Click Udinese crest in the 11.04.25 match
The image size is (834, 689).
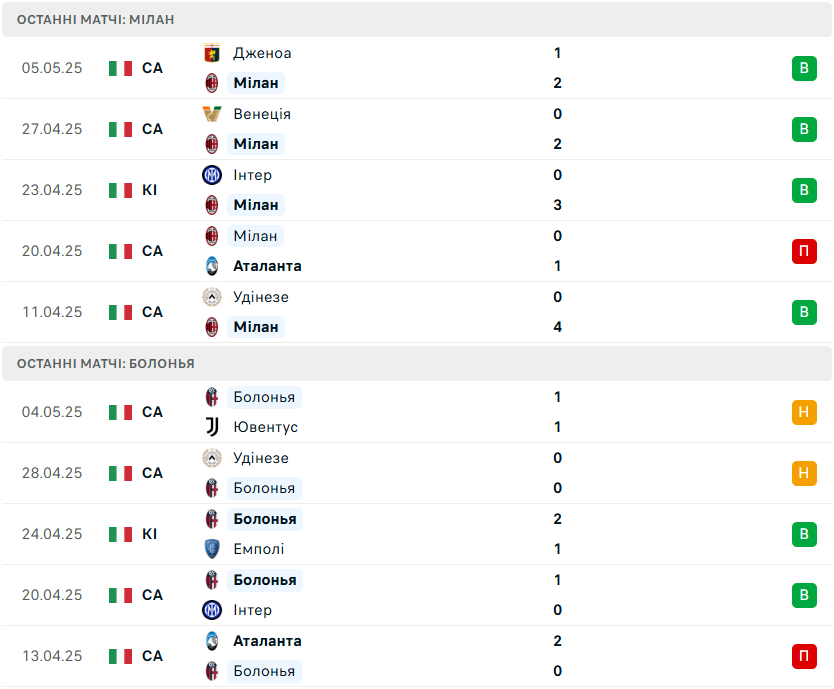[211, 297]
